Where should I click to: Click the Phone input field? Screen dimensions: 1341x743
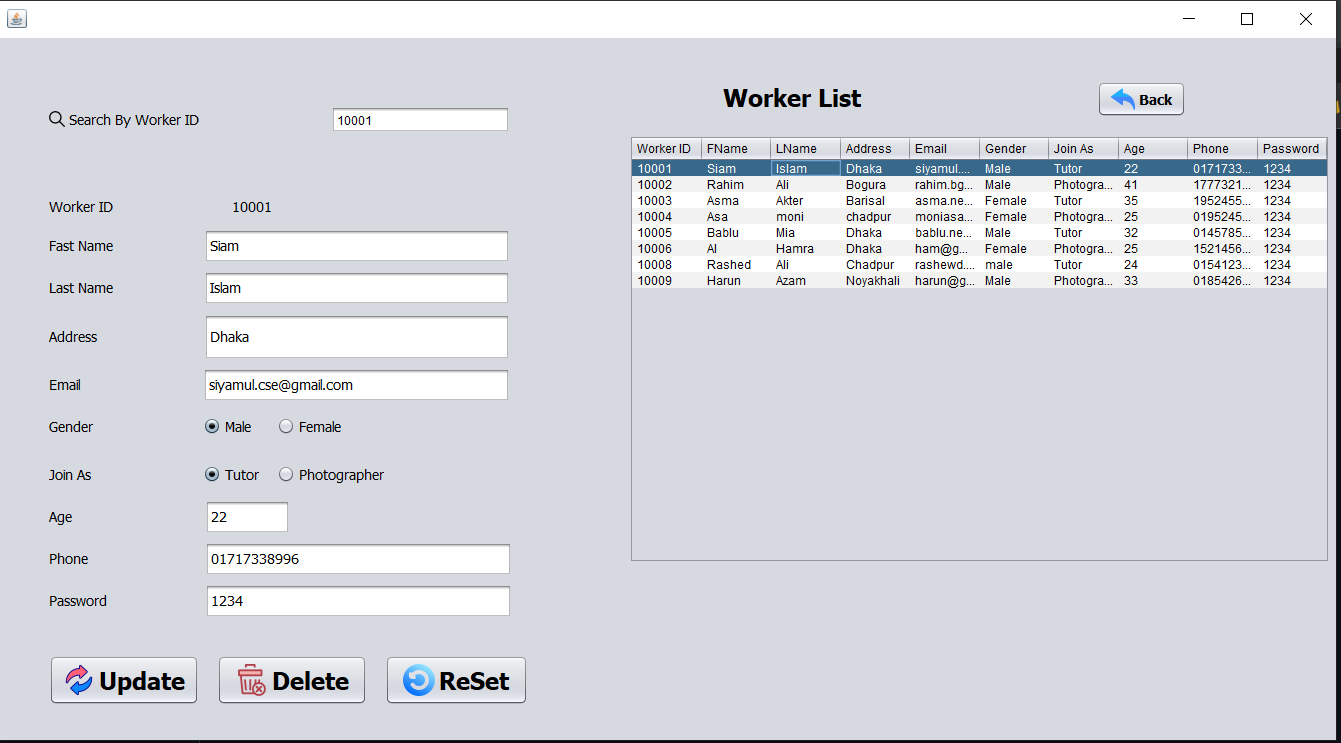358,559
